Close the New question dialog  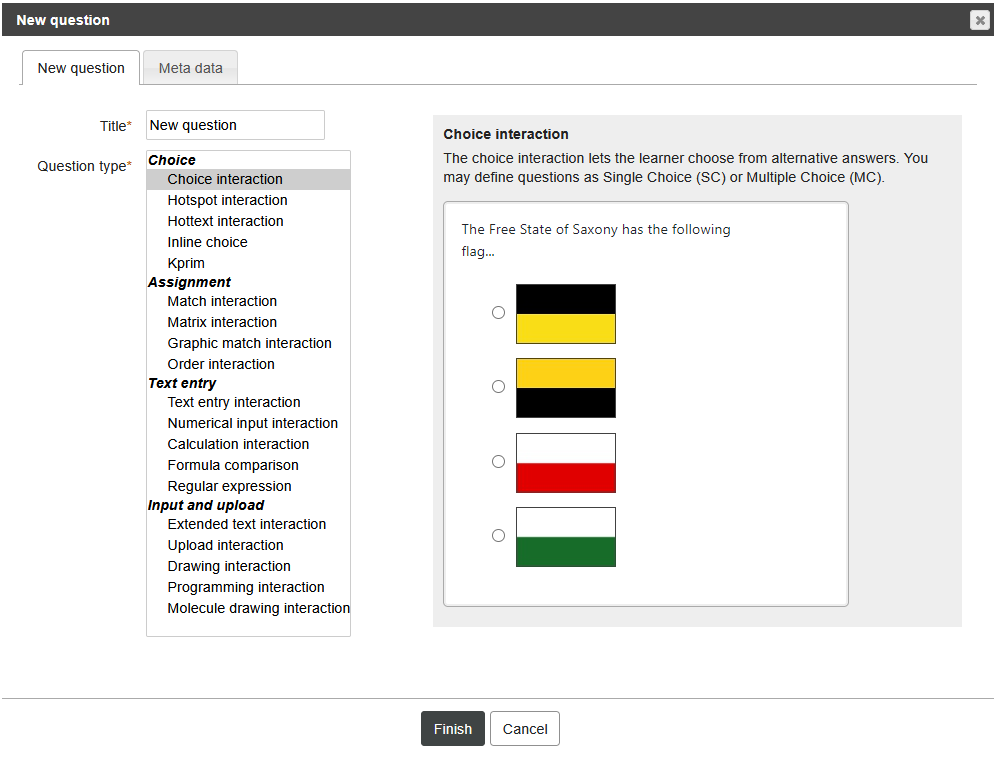pyautogui.click(x=979, y=20)
